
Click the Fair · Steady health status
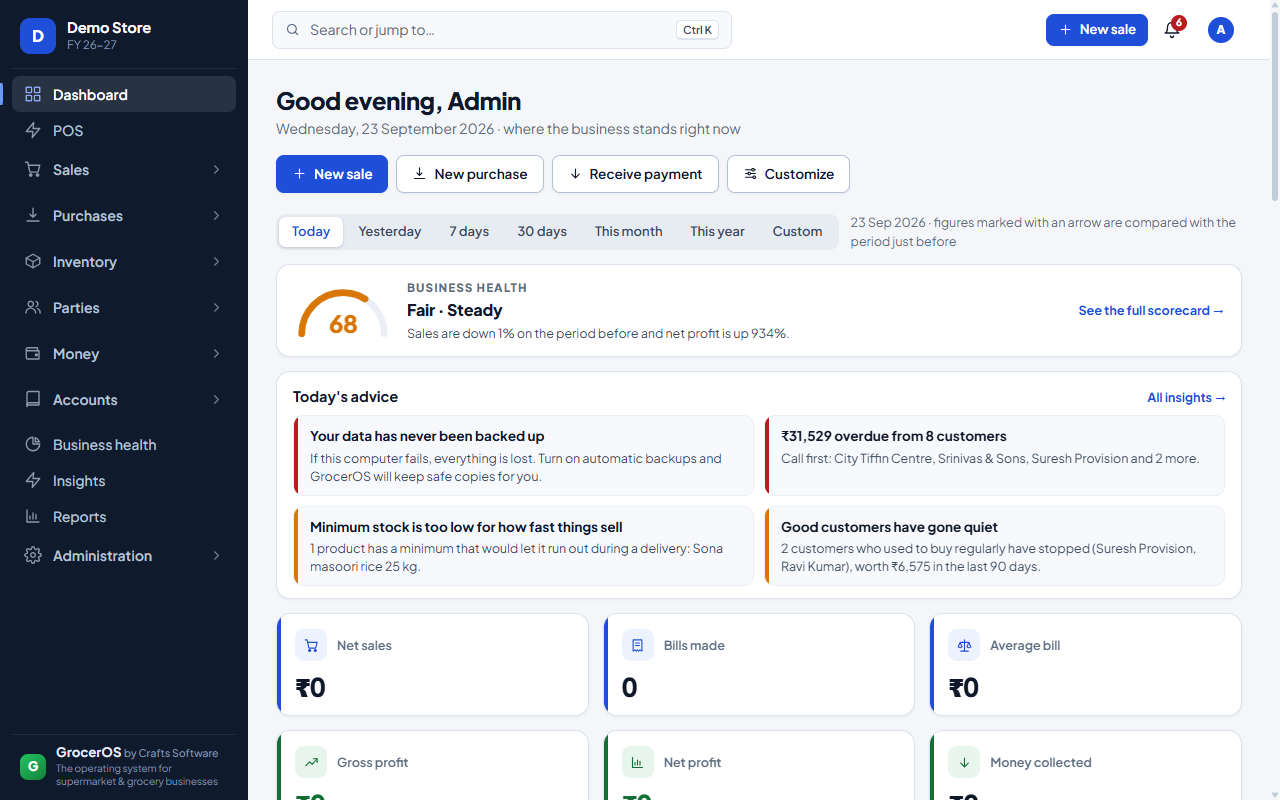pos(454,310)
